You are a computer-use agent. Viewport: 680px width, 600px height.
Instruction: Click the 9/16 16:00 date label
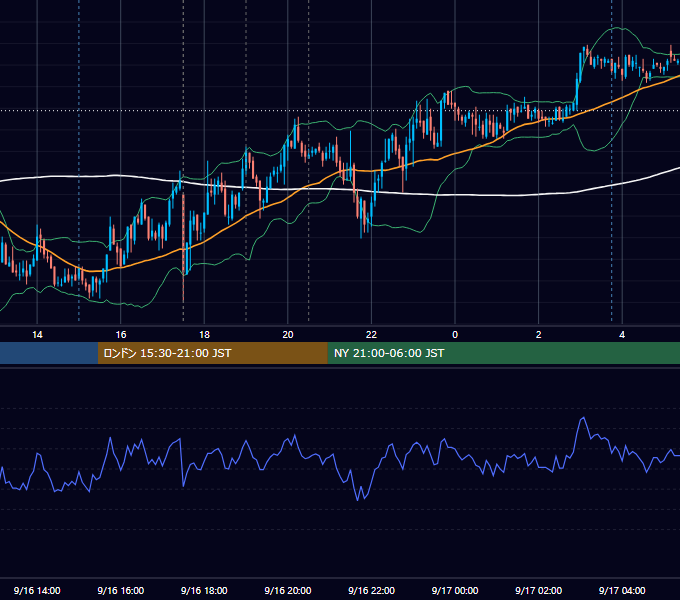click(121, 590)
